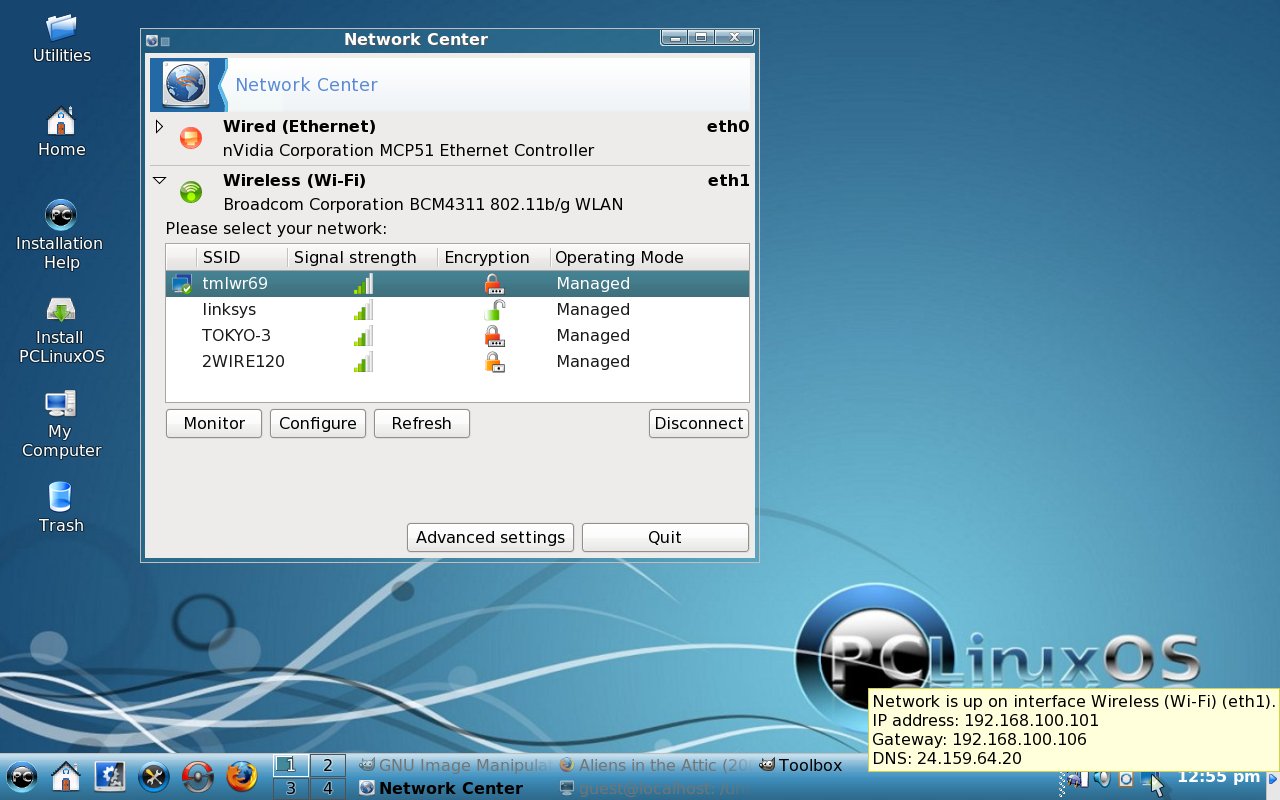Image resolution: width=1280 pixels, height=800 pixels.
Task: Launch Firefox from the taskbar
Action: point(241,776)
